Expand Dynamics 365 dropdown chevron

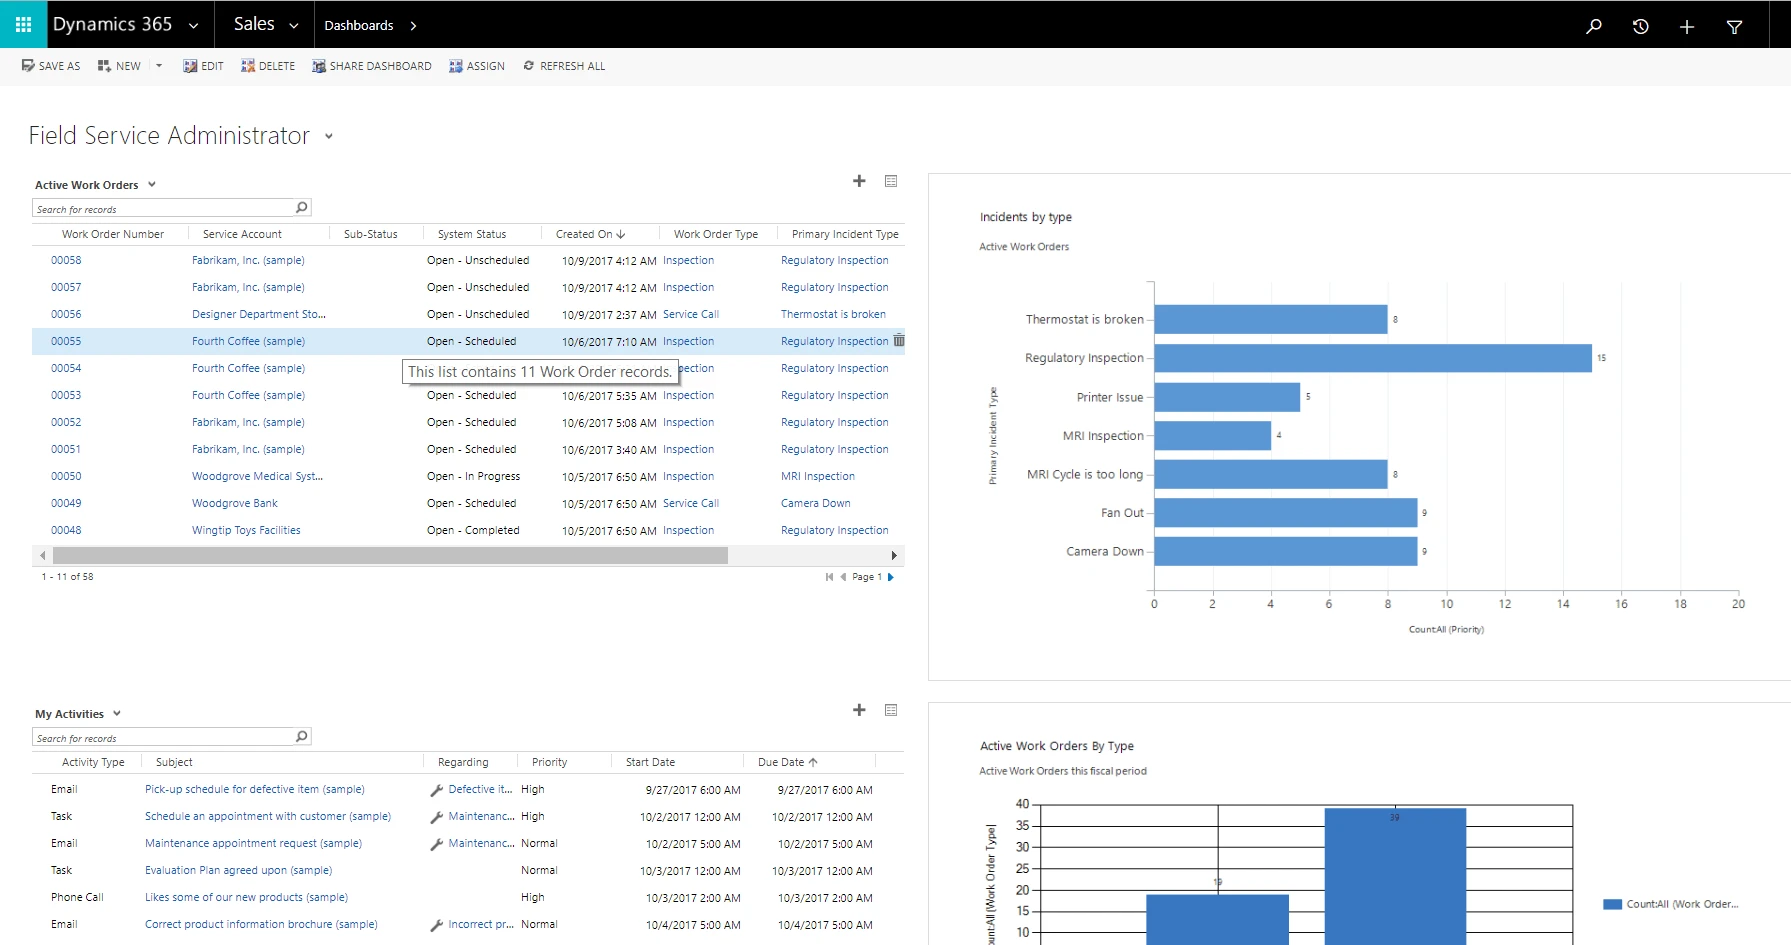pyautogui.click(x=193, y=26)
